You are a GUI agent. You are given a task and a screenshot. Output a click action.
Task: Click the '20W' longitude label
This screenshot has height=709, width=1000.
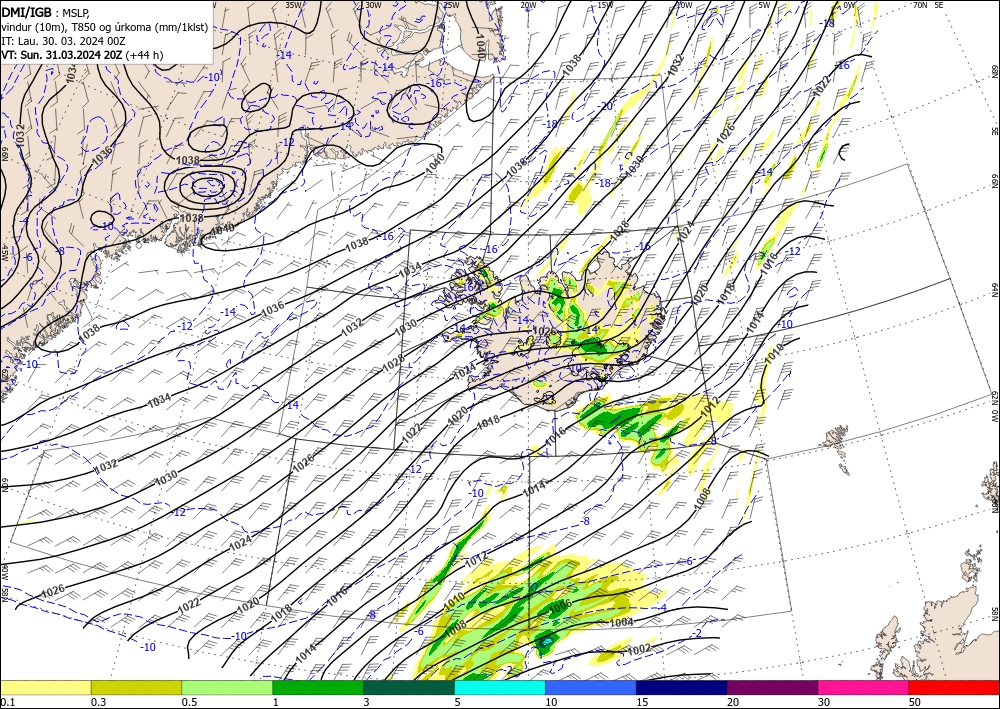pyautogui.click(x=528, y=4)
